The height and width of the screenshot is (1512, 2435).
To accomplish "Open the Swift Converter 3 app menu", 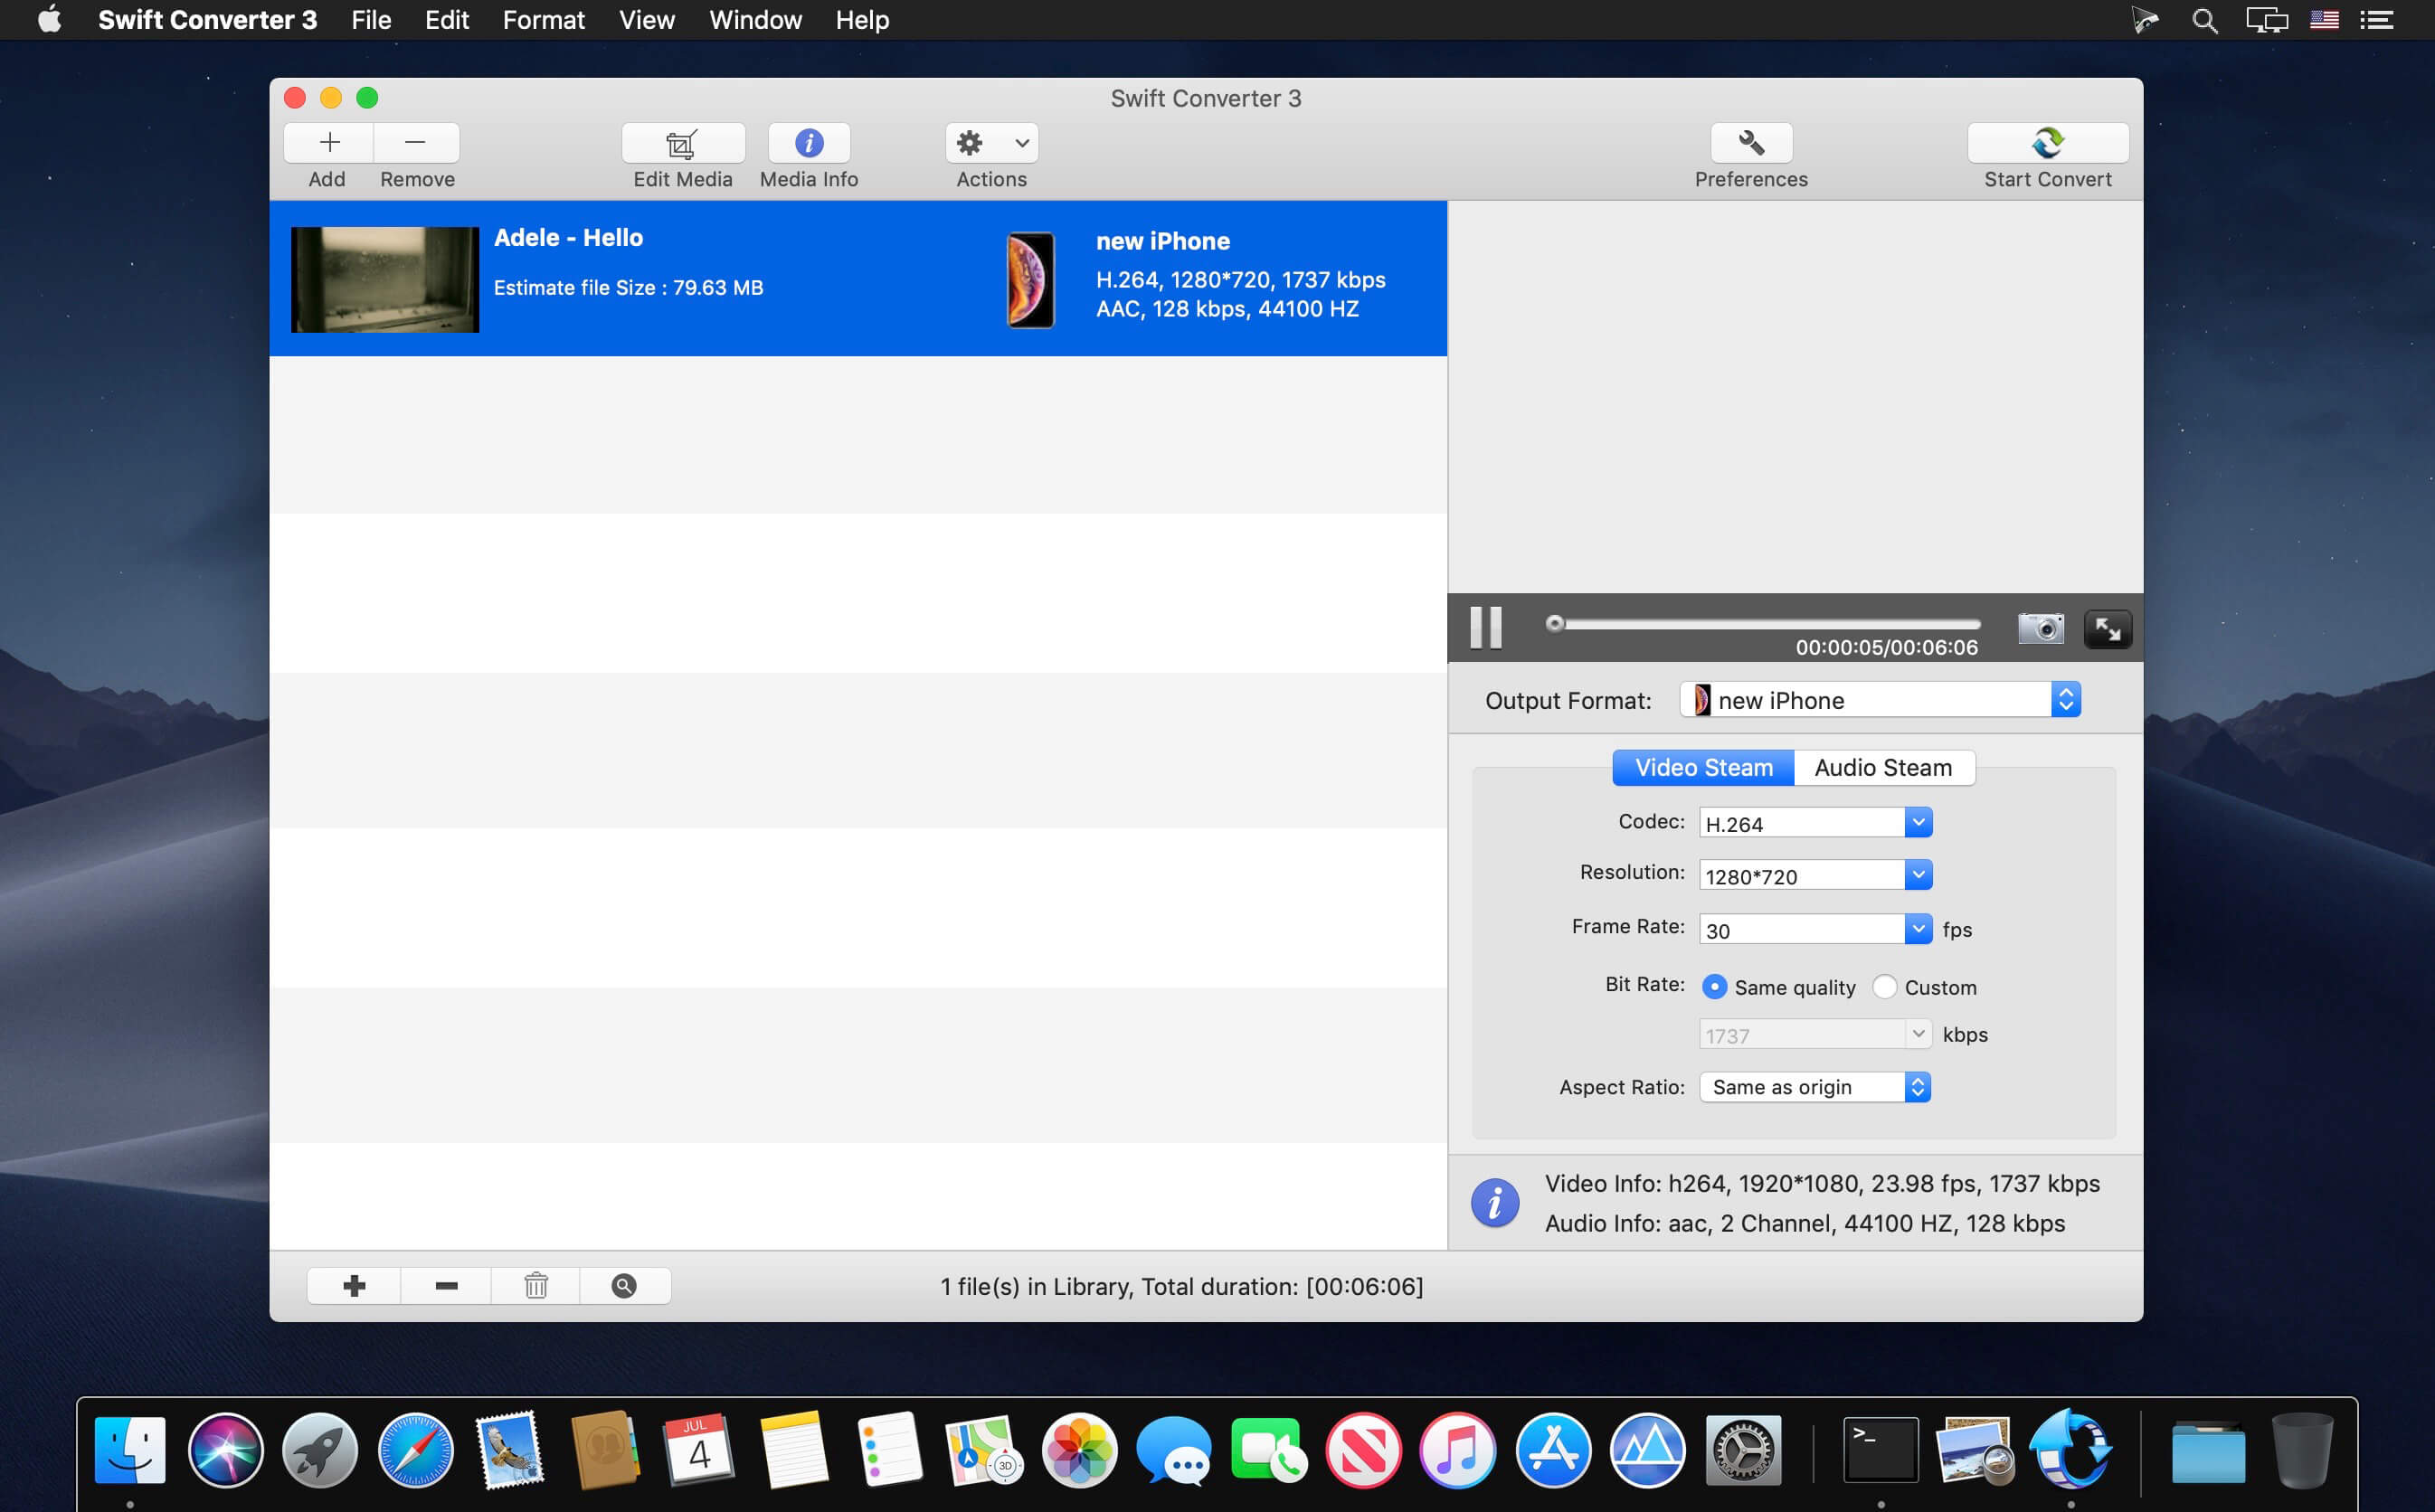I will coord(208,20).
